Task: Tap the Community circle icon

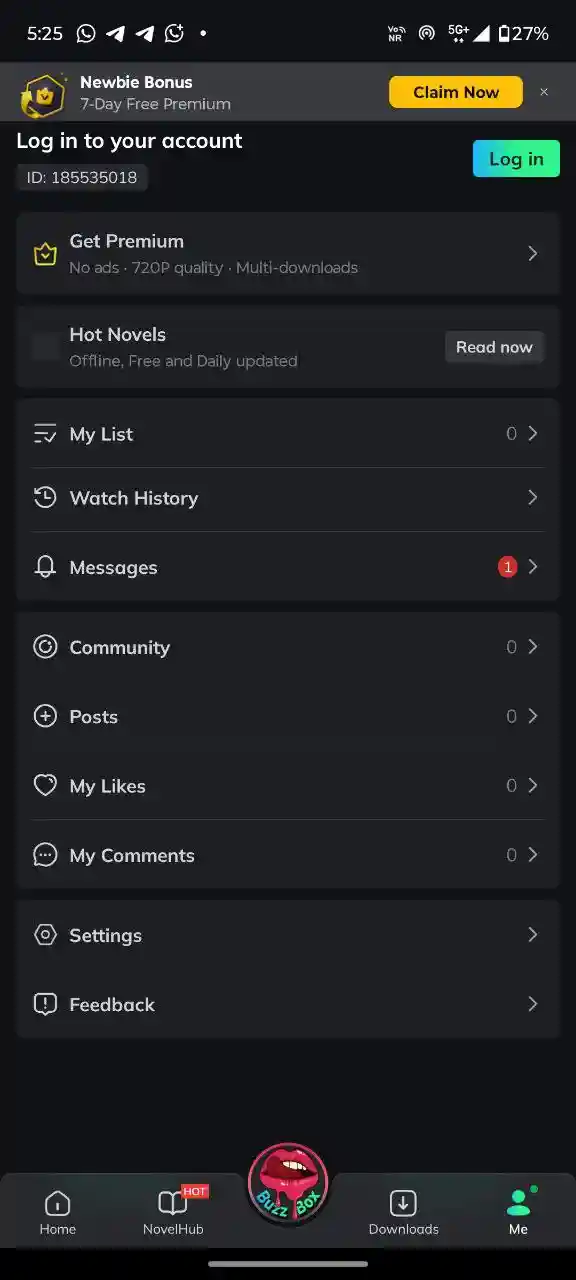Action: 45,647
